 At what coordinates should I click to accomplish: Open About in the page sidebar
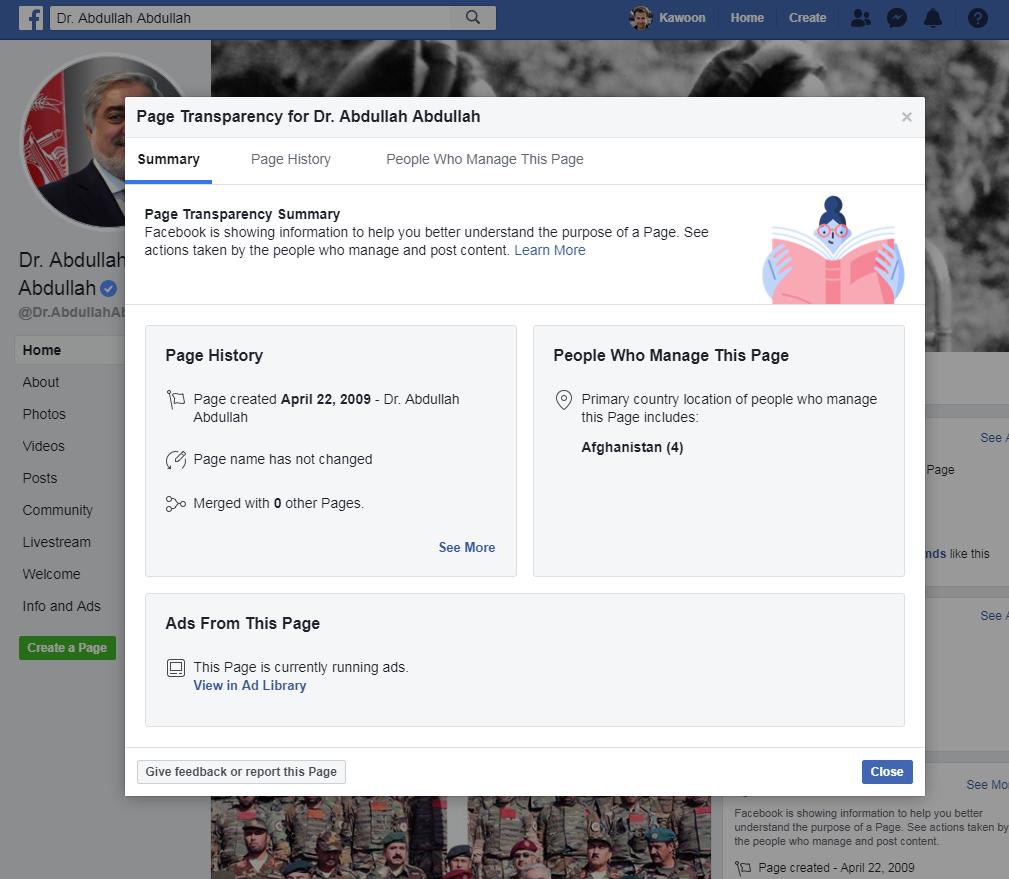pyautogui.click(x=41, y=383)
